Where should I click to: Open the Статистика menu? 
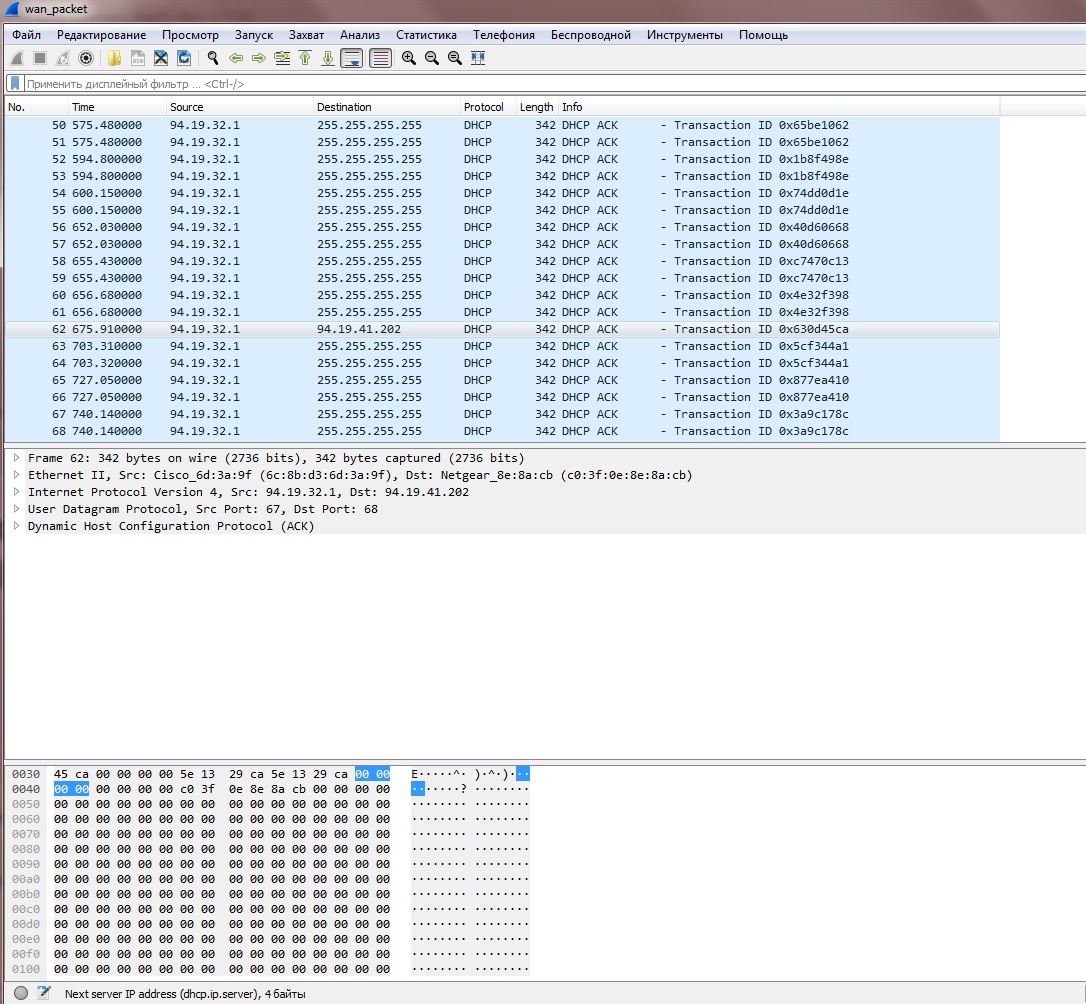pos(426,35)
